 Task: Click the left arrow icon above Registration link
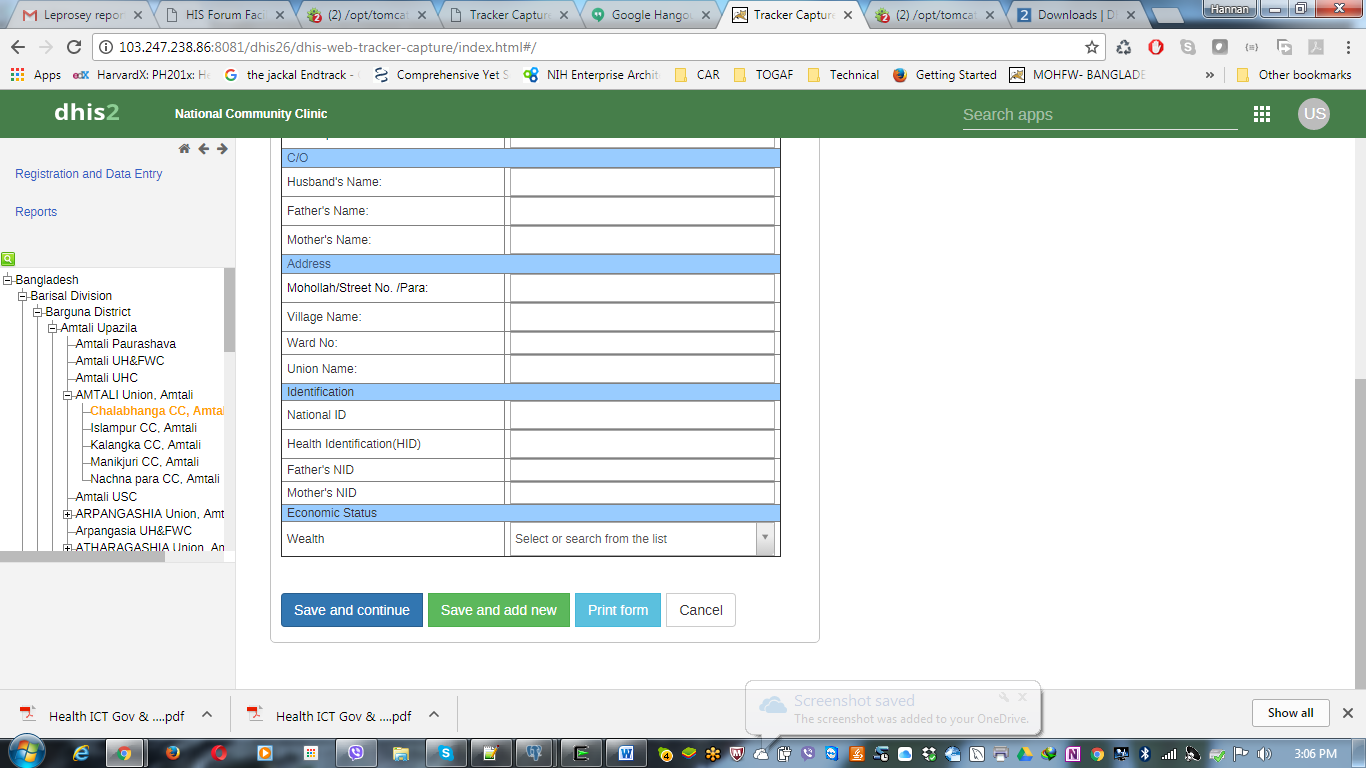coord(203,149)
